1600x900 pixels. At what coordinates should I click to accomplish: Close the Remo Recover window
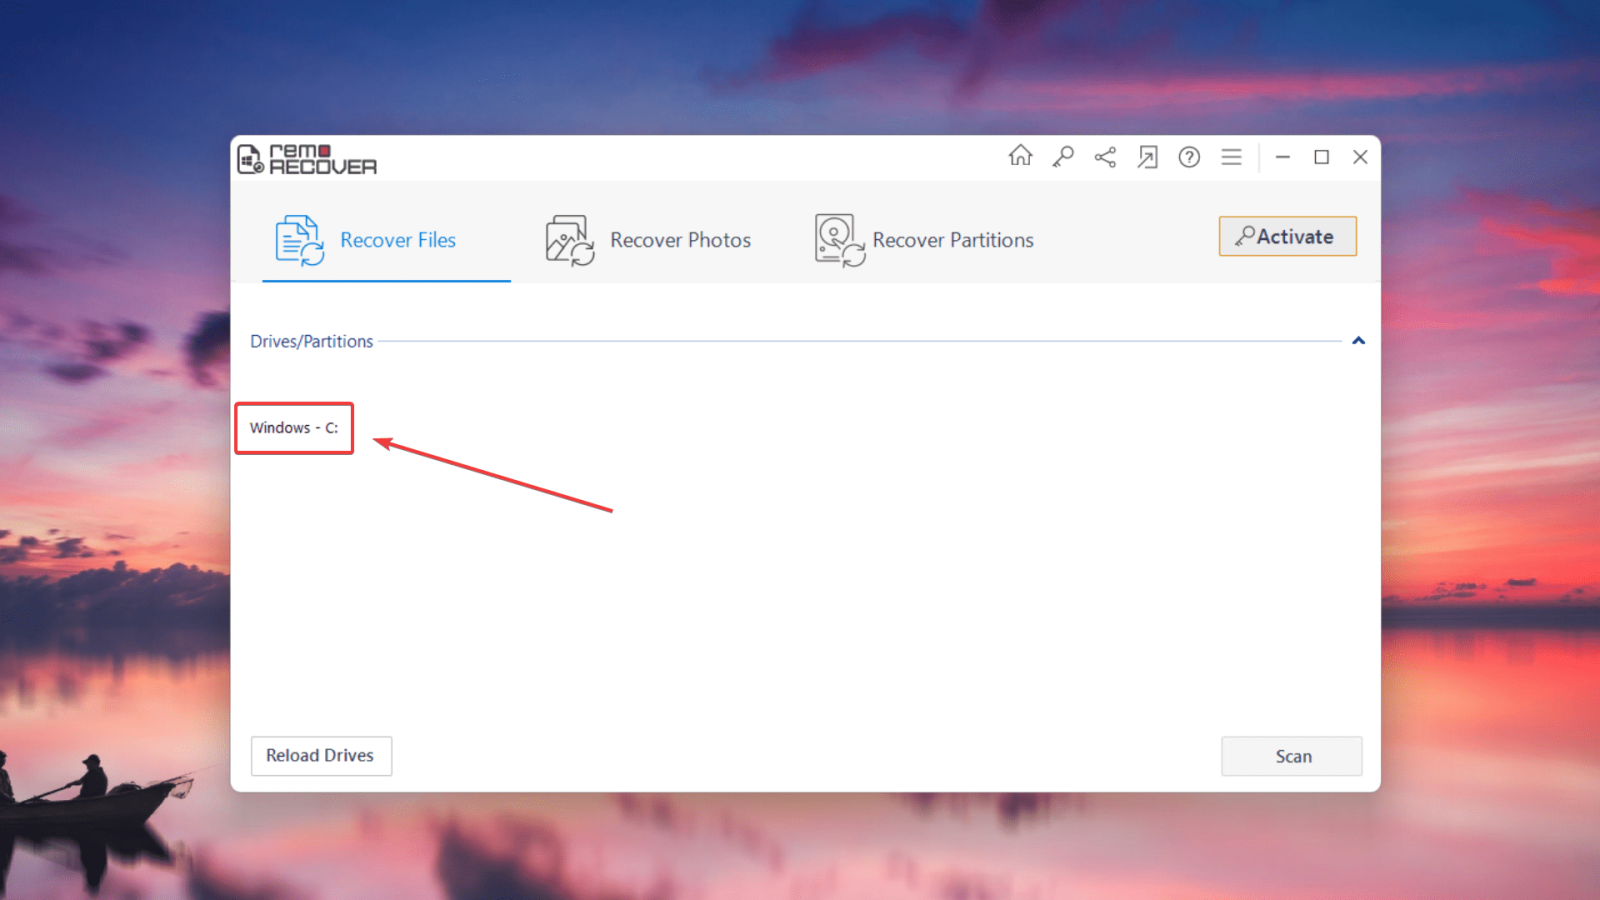(x=1360, y=157)
